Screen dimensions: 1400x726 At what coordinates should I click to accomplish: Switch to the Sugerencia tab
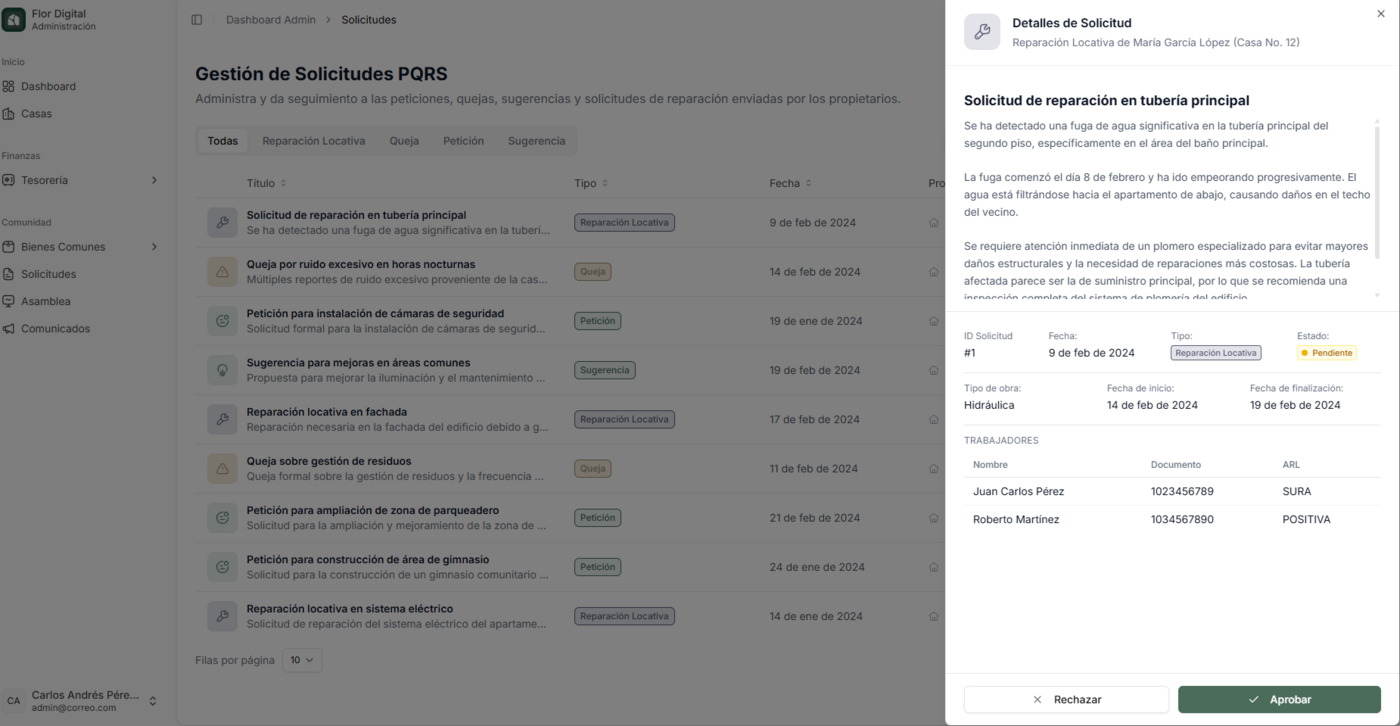[536, 141]
